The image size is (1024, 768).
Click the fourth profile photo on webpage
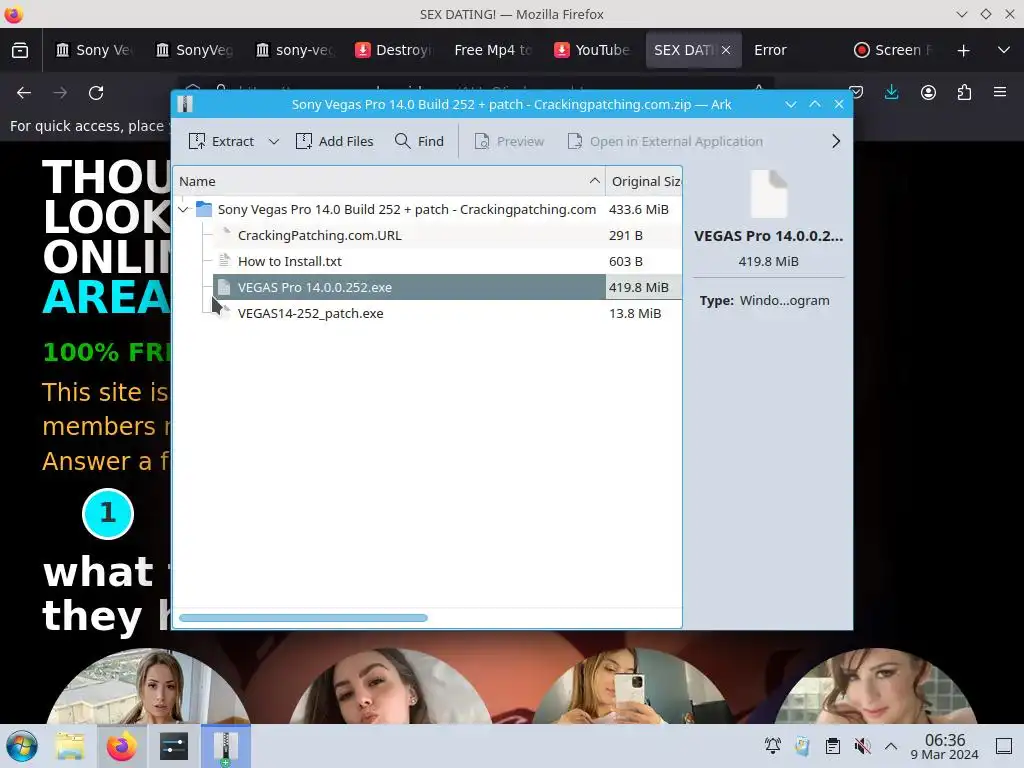(875, 686)
